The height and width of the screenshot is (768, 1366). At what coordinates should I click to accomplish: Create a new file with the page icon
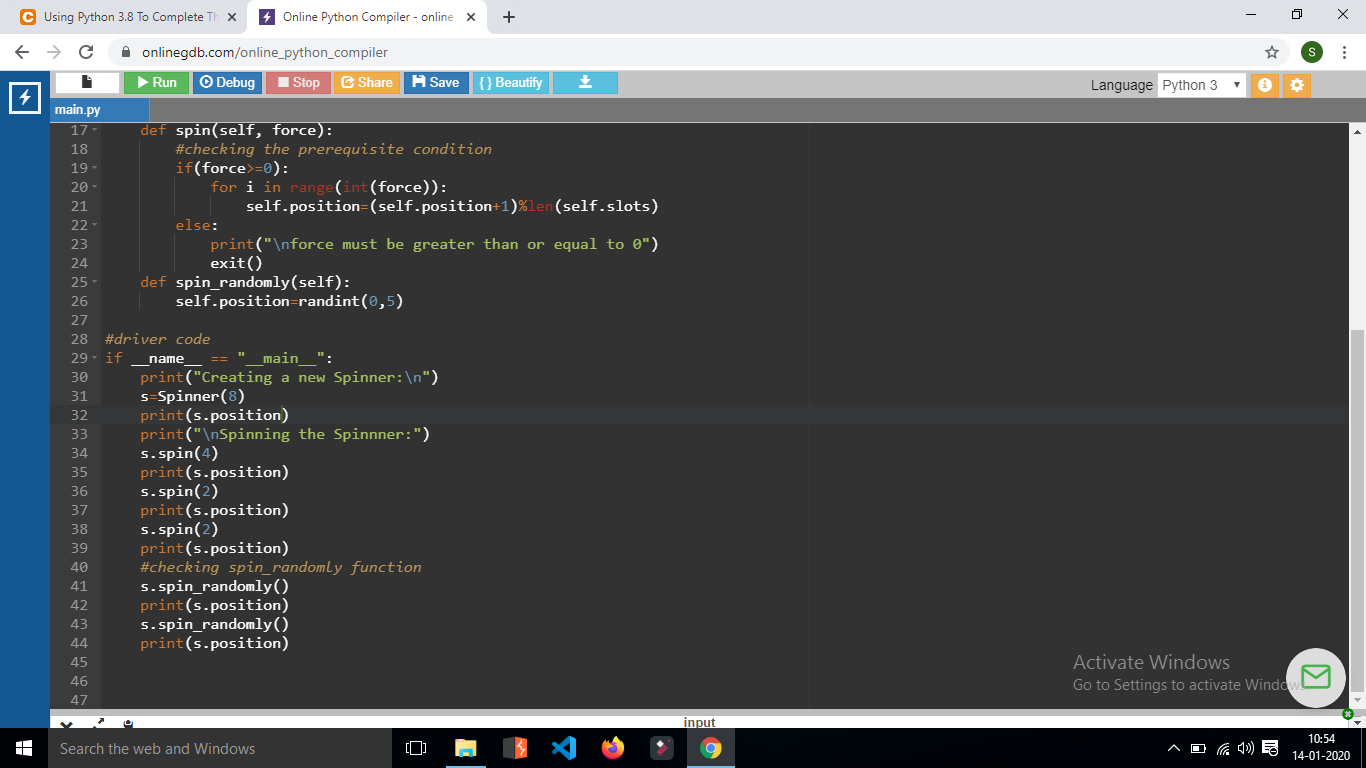[x=87, y=83]
